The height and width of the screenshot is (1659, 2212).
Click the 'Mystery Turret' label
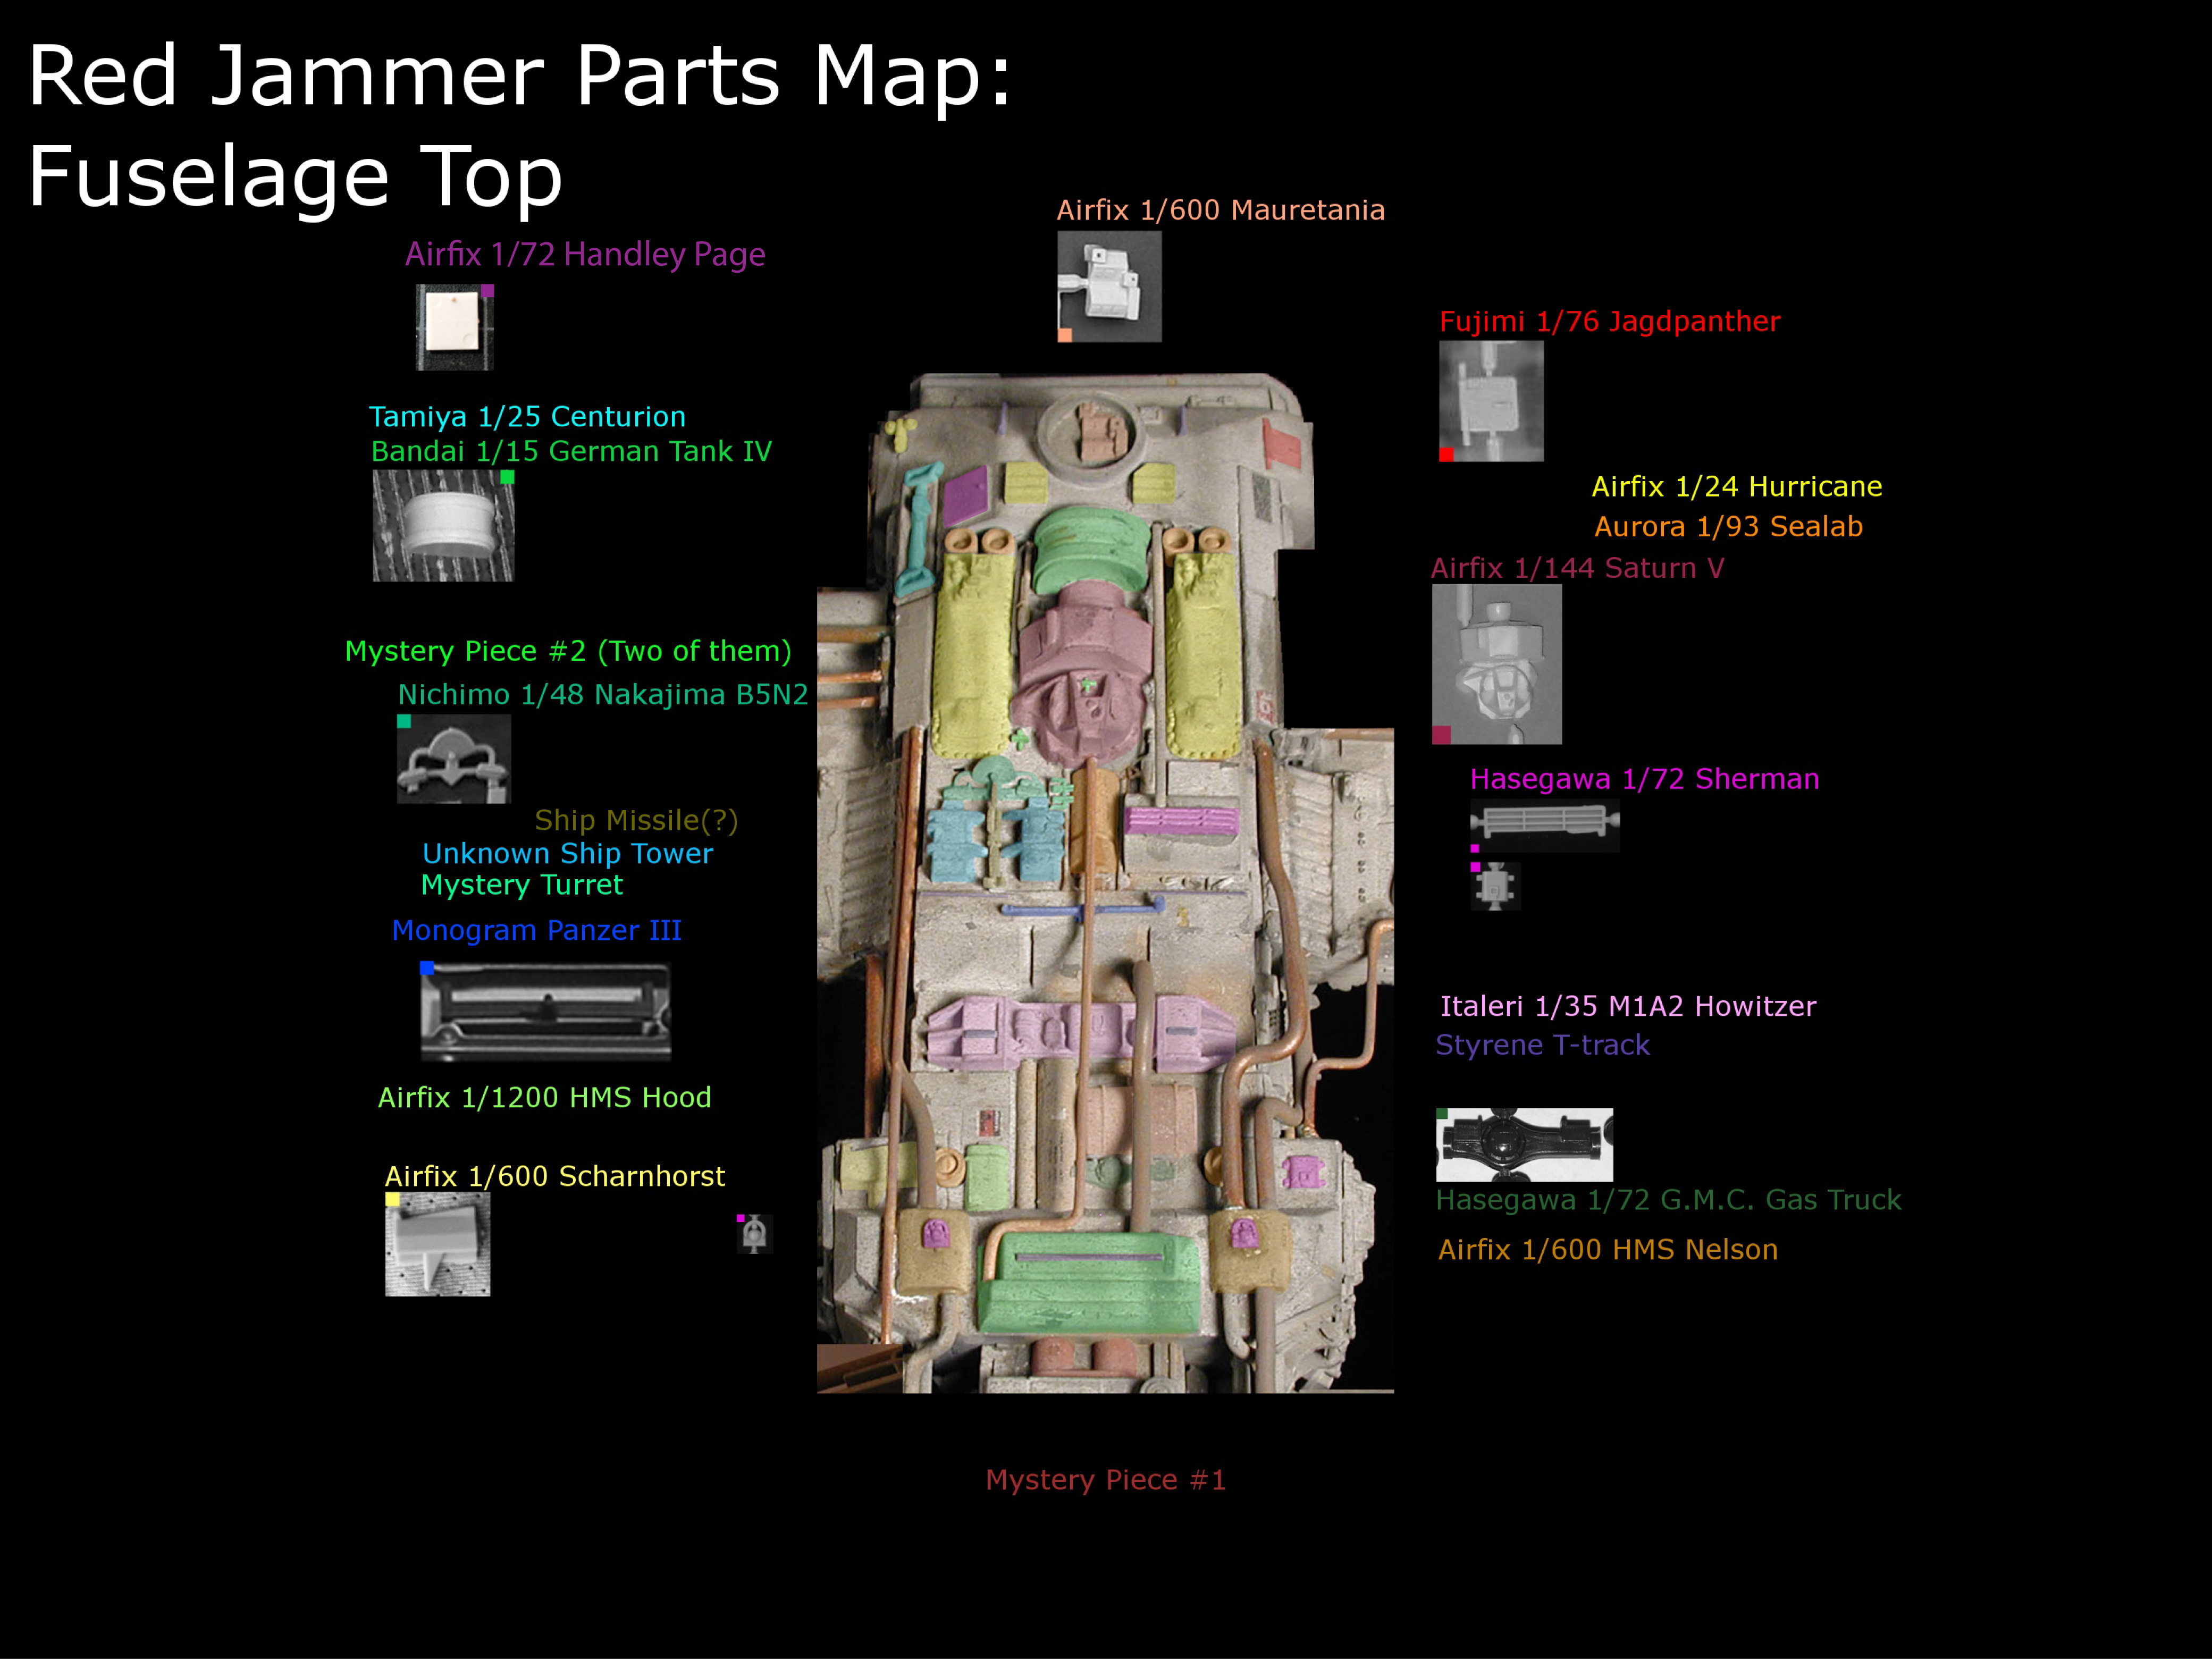(522, 885)
